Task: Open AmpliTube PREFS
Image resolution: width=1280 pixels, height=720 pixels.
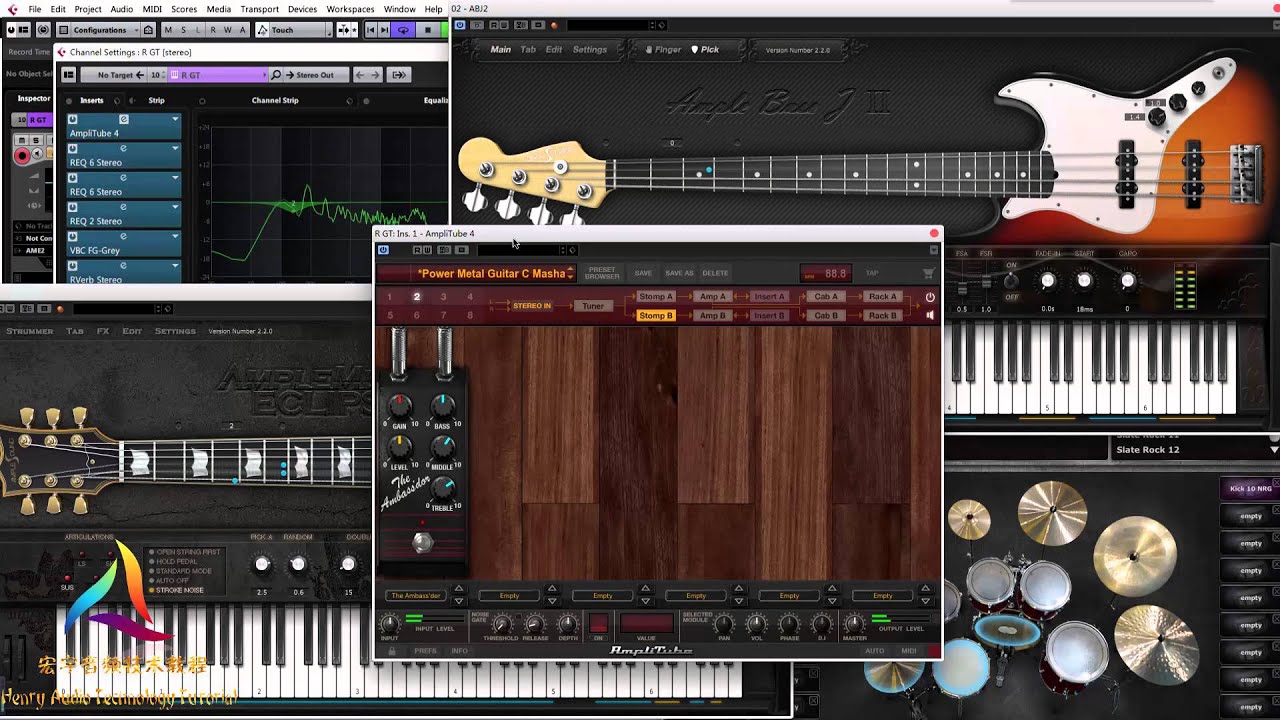Action: pyautogui.click(x=425, y=651)
